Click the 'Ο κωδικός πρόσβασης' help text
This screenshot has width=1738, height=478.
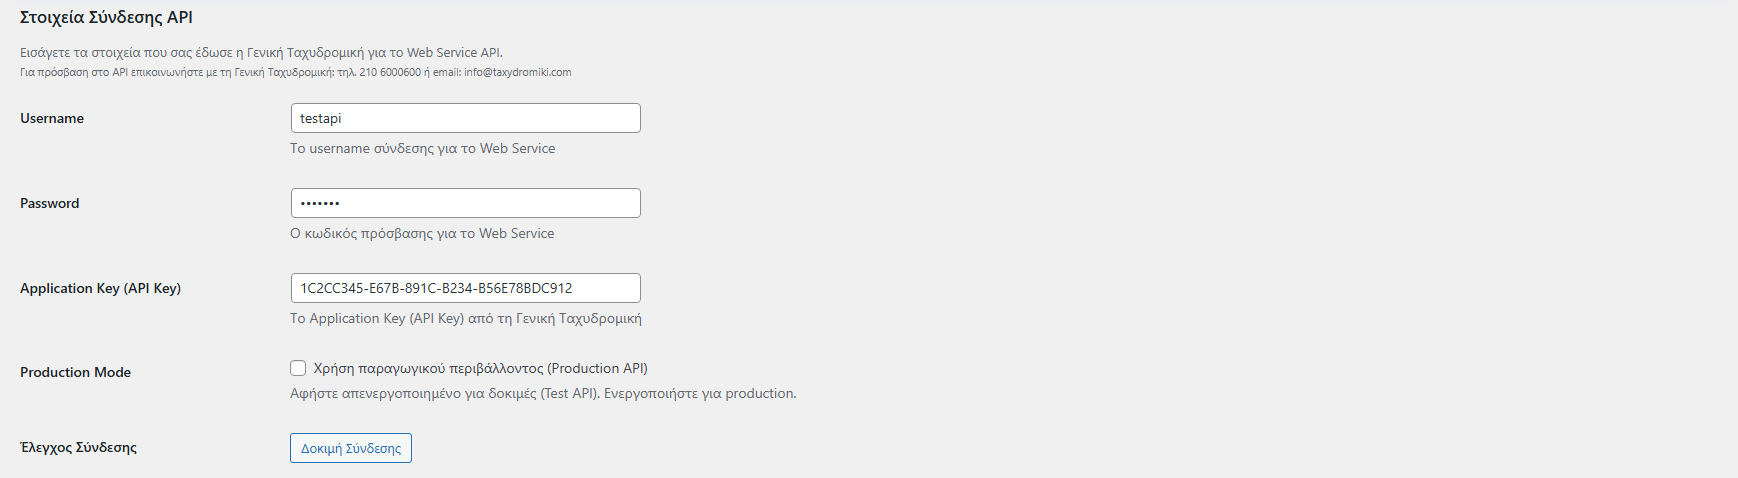[422, 233]
